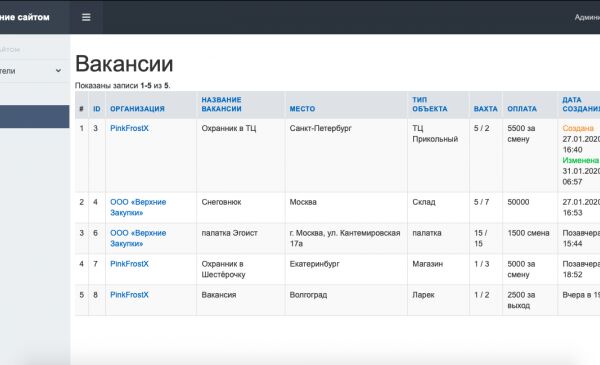Open ООО «Верхние Закупки» link in Снеговнюк row
This screenshot has width=600, height=365.
click(x=138, y=207)
